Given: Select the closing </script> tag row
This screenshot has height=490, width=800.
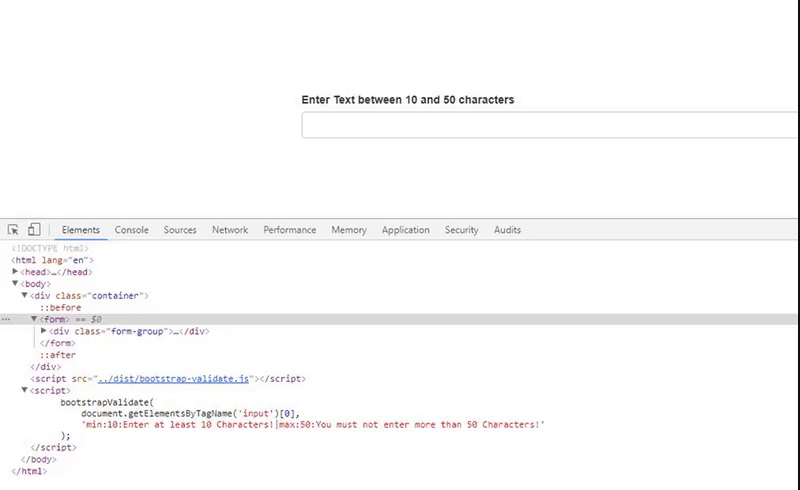Looking at the screenshot, I should pos(54,448).
